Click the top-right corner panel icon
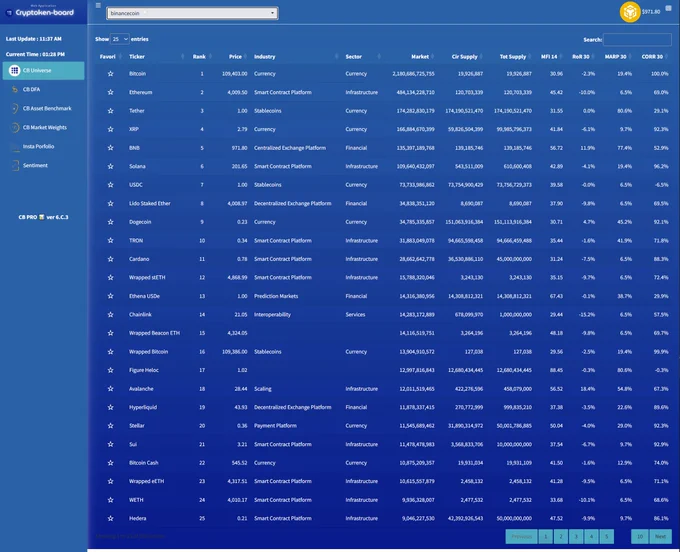Image resolution: width=680 pixels, height=552 pixels. coord(668,8)
